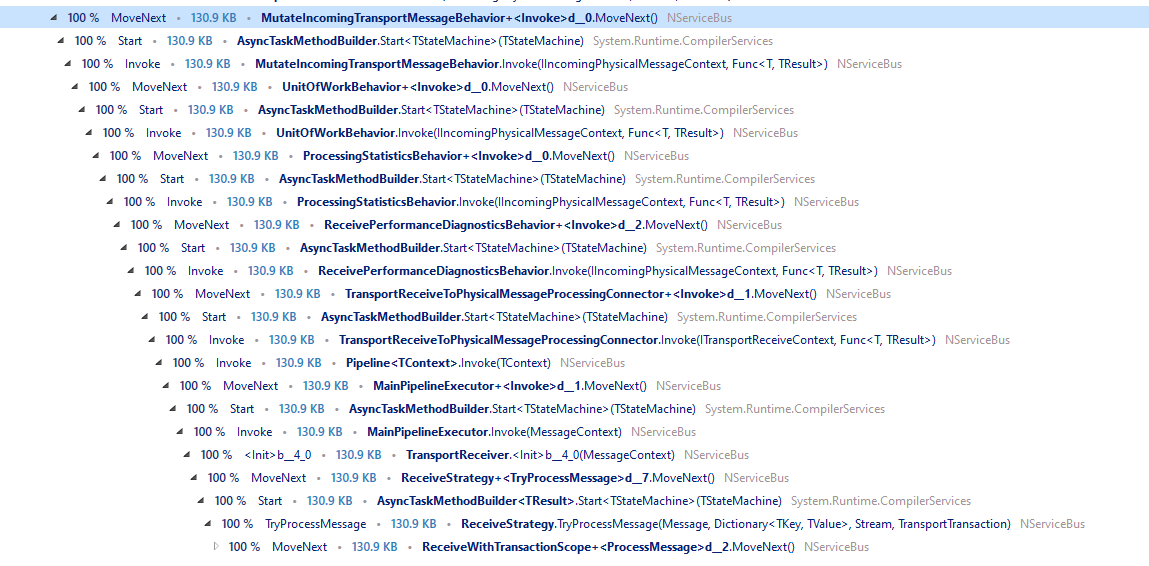This screenshot has width=1149, height=566.
Task: Collapse the Pipeline<TContext>.Invoke node arrow
Action: click(158, 363)
